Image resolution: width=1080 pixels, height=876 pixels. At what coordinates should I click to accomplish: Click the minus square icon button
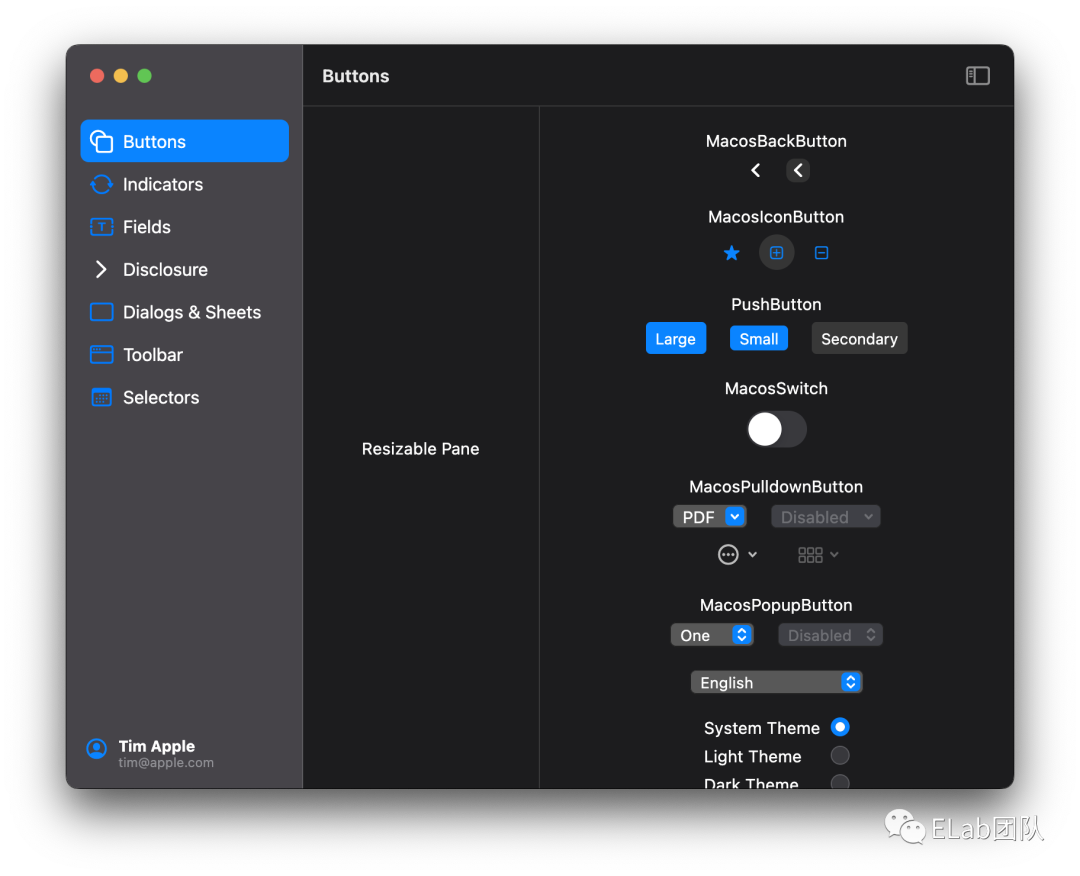pos(821,253)
